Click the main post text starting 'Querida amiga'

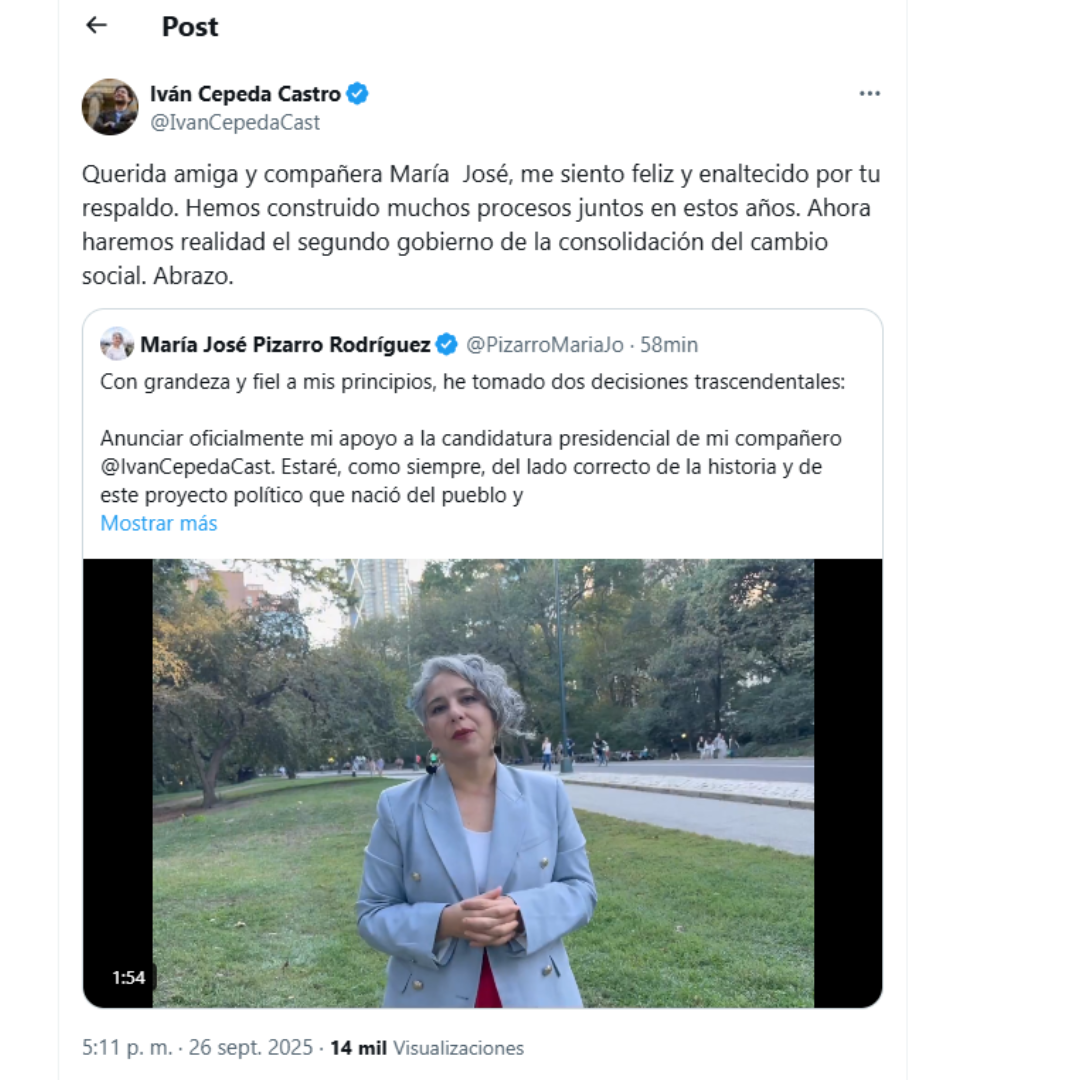(x=480, y=225)
